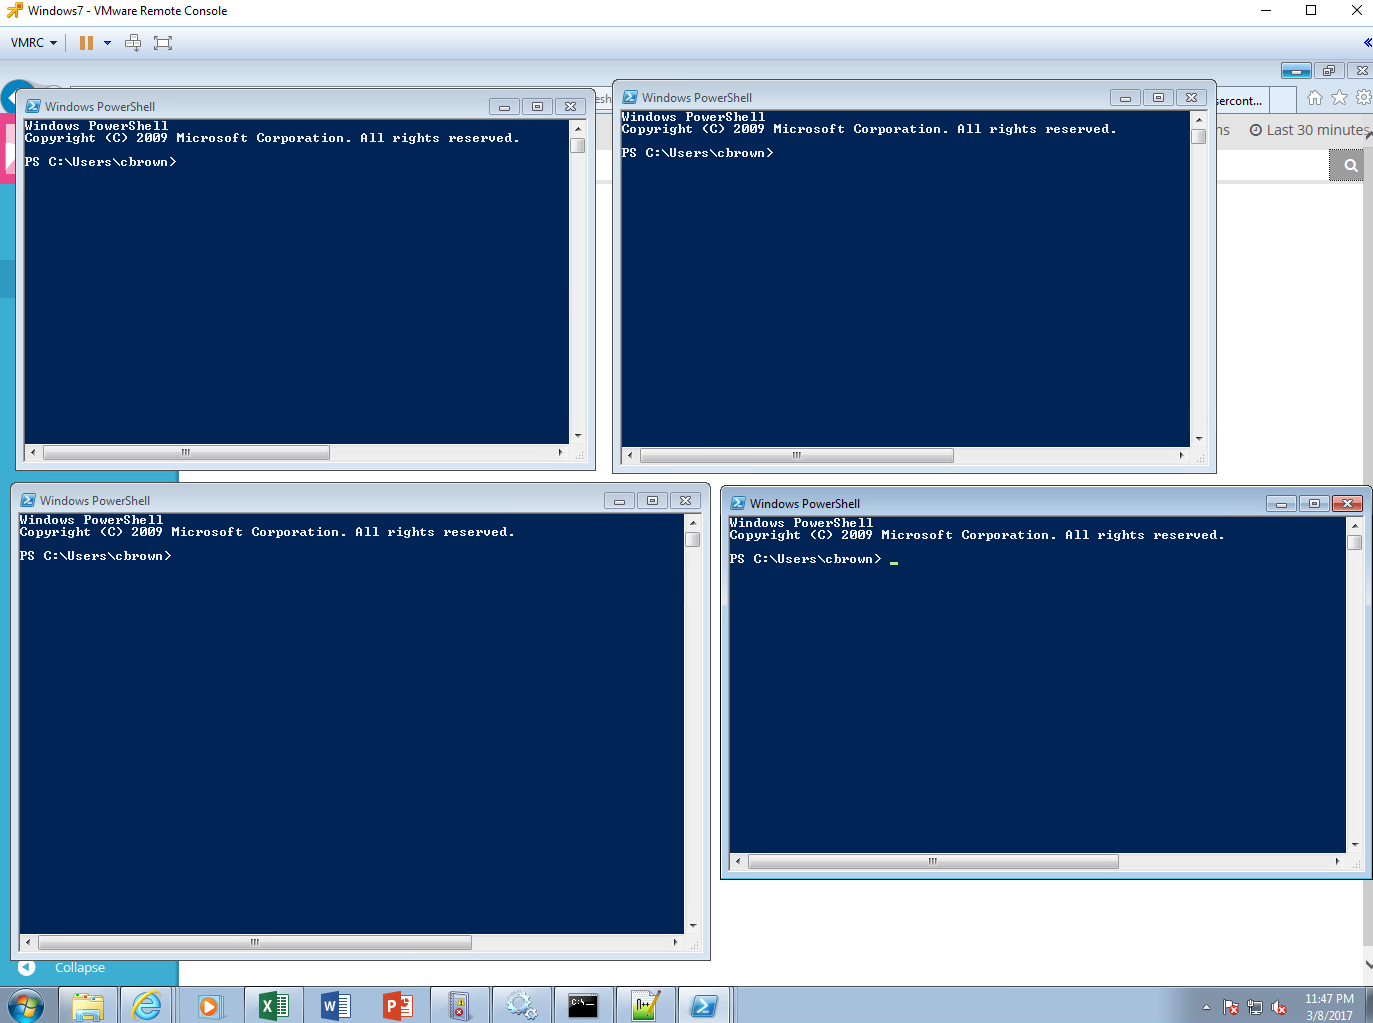Viewport: 1373px width, 1023px height.
Task: Open the notepad-with-pencil taskbar icon
Action: (x=645, y=1006)
